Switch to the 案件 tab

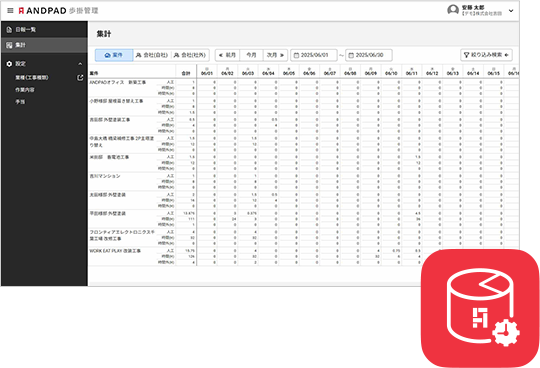tap(114, 55)
